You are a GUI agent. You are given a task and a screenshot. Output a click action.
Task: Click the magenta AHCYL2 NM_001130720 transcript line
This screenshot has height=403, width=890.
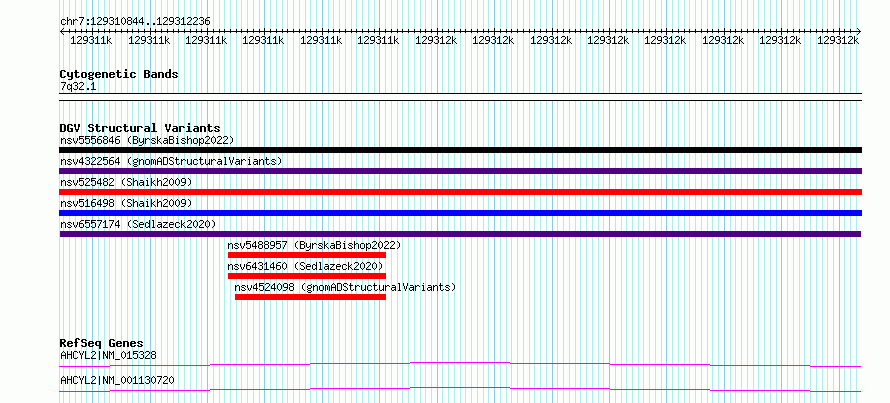pyautogui.click(x=460, y=389)
